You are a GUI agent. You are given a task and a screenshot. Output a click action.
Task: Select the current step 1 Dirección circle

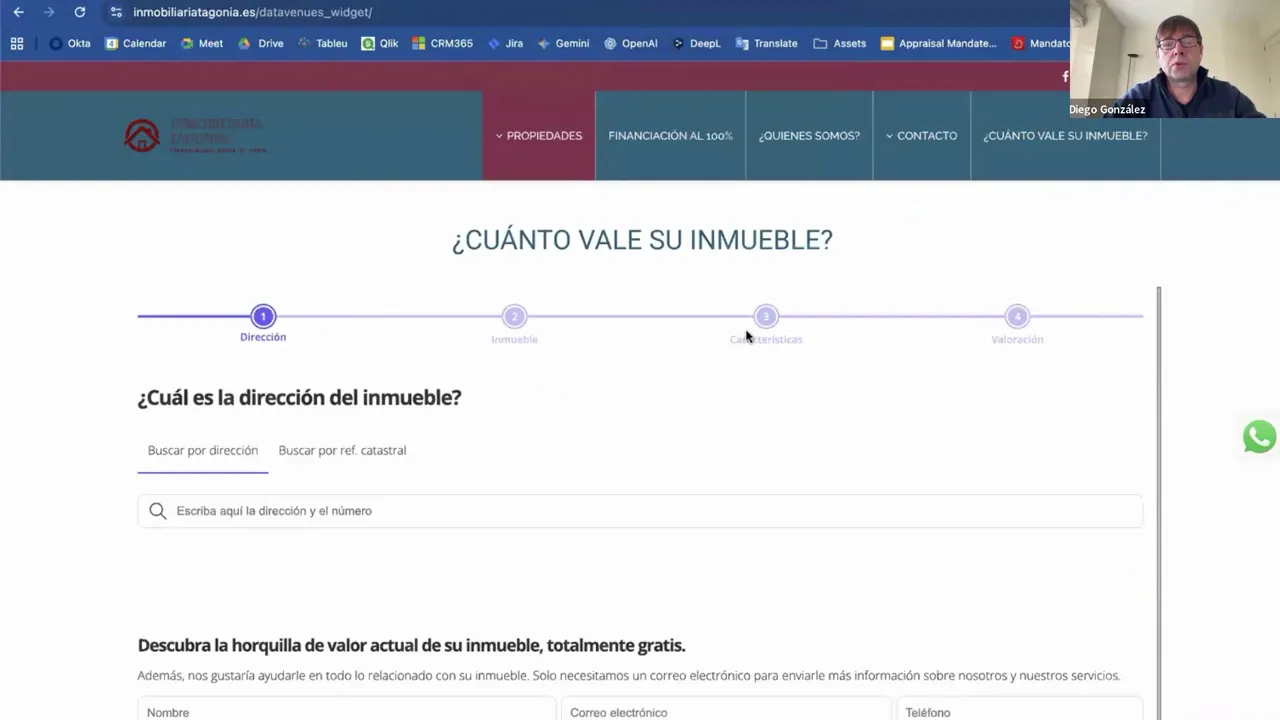click(x=262, y=316)
